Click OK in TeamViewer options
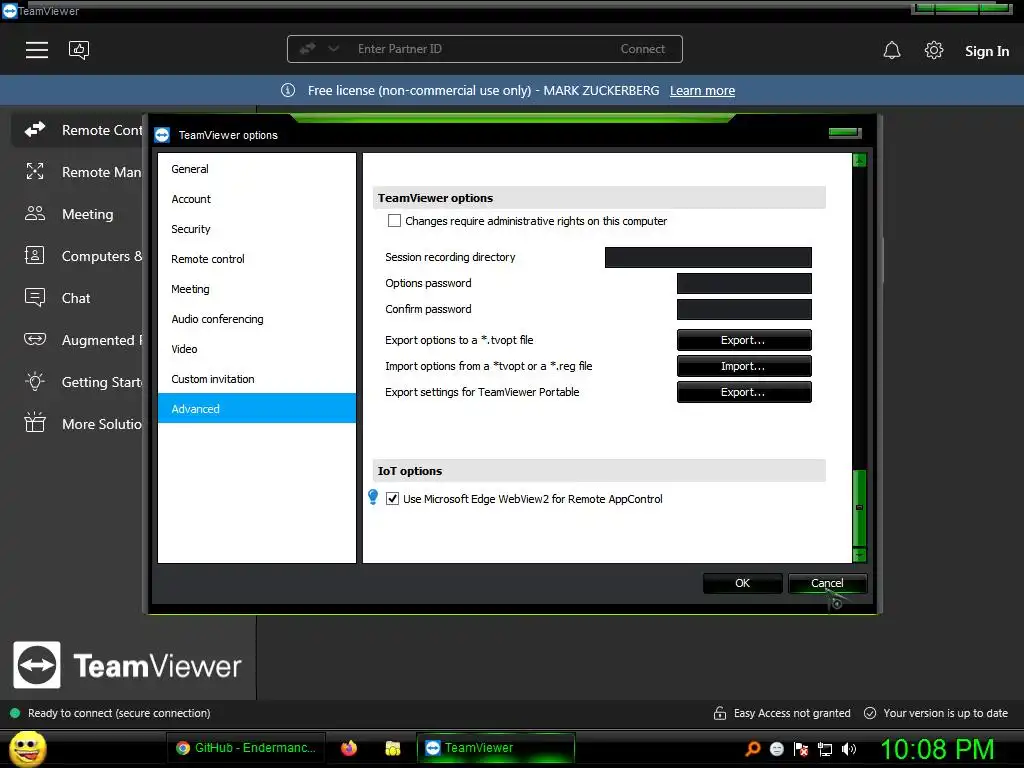Viewport: 1024px width, 768px height. click(x=743, y=583)
